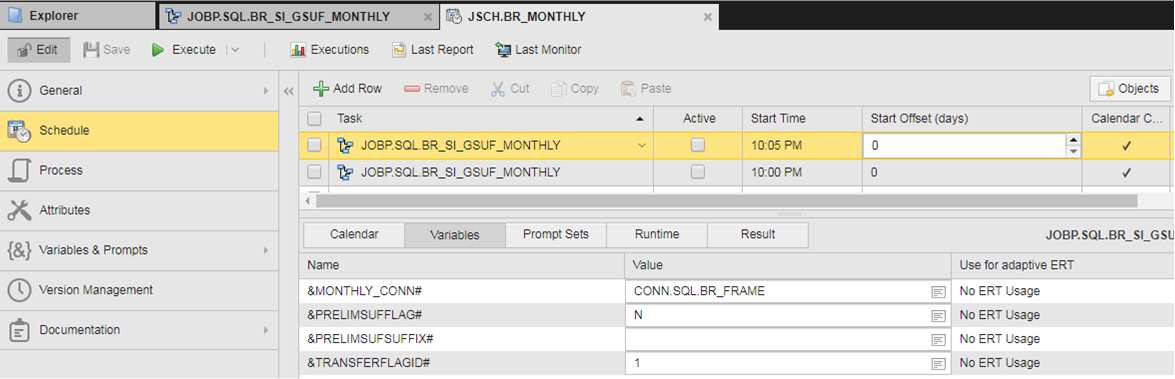Click the green Execute play icon
This screenshot has height=379, width=1175.
(158, 50)
